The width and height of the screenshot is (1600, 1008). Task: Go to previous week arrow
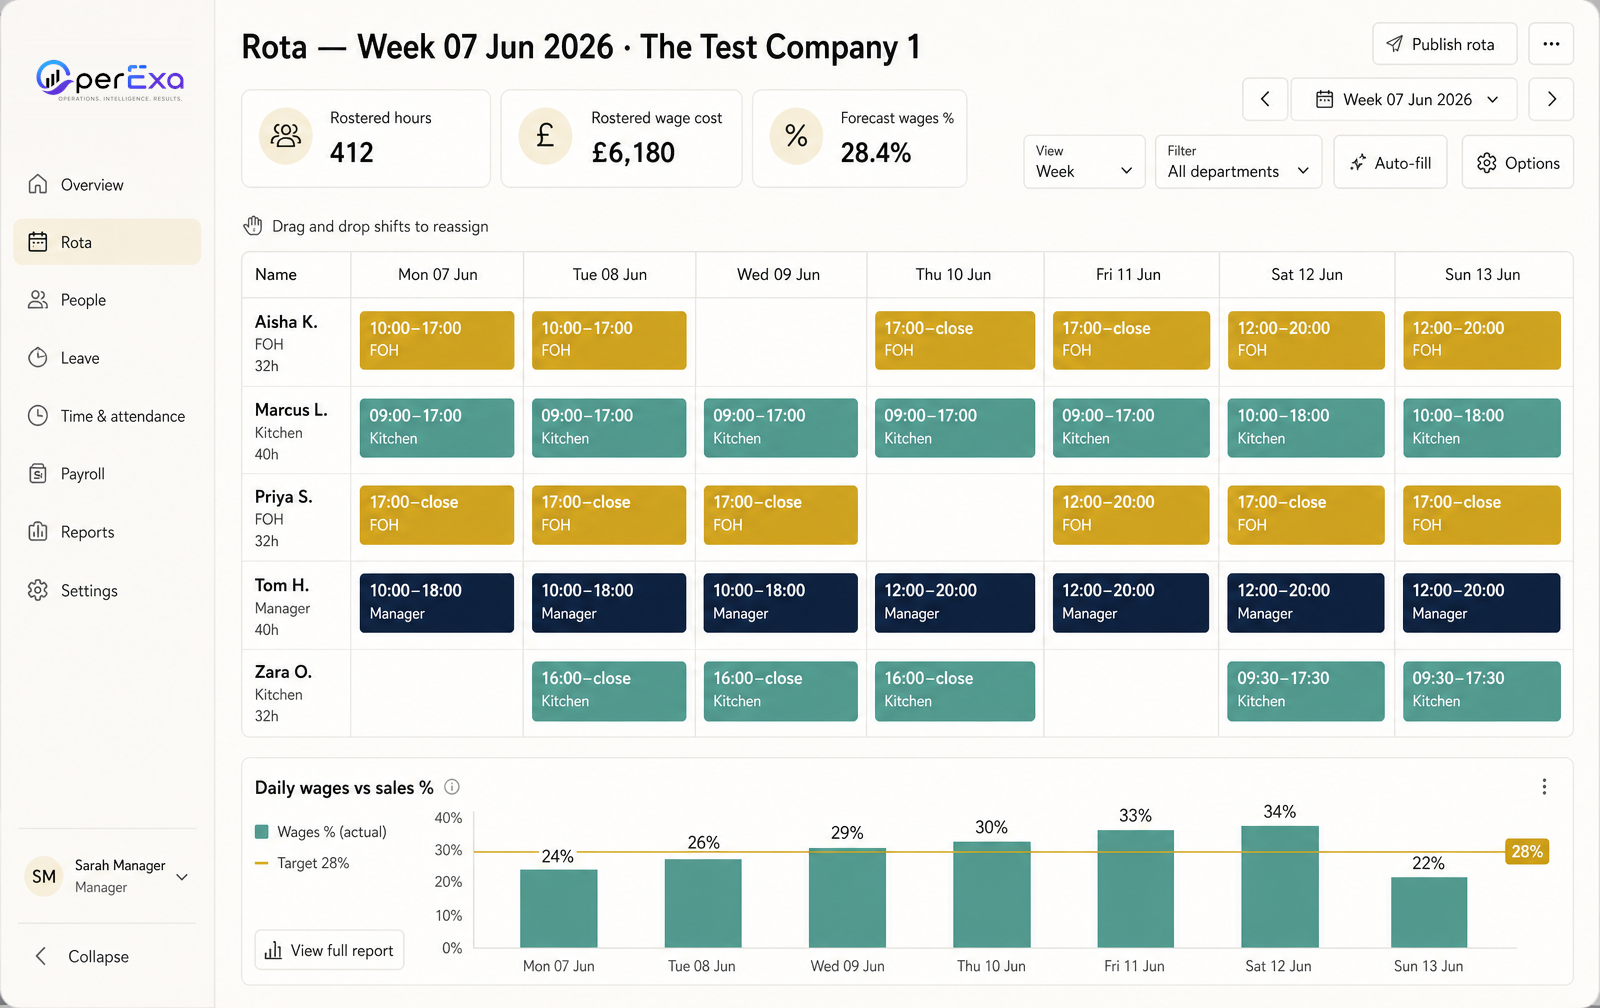click(1265, 99)
